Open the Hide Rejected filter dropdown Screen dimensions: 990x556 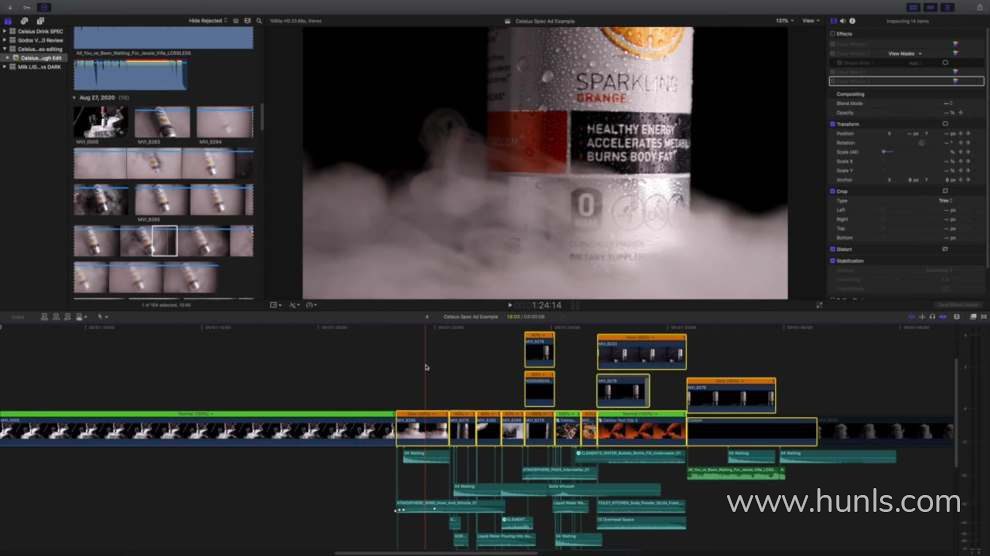(x=208, y=21)
